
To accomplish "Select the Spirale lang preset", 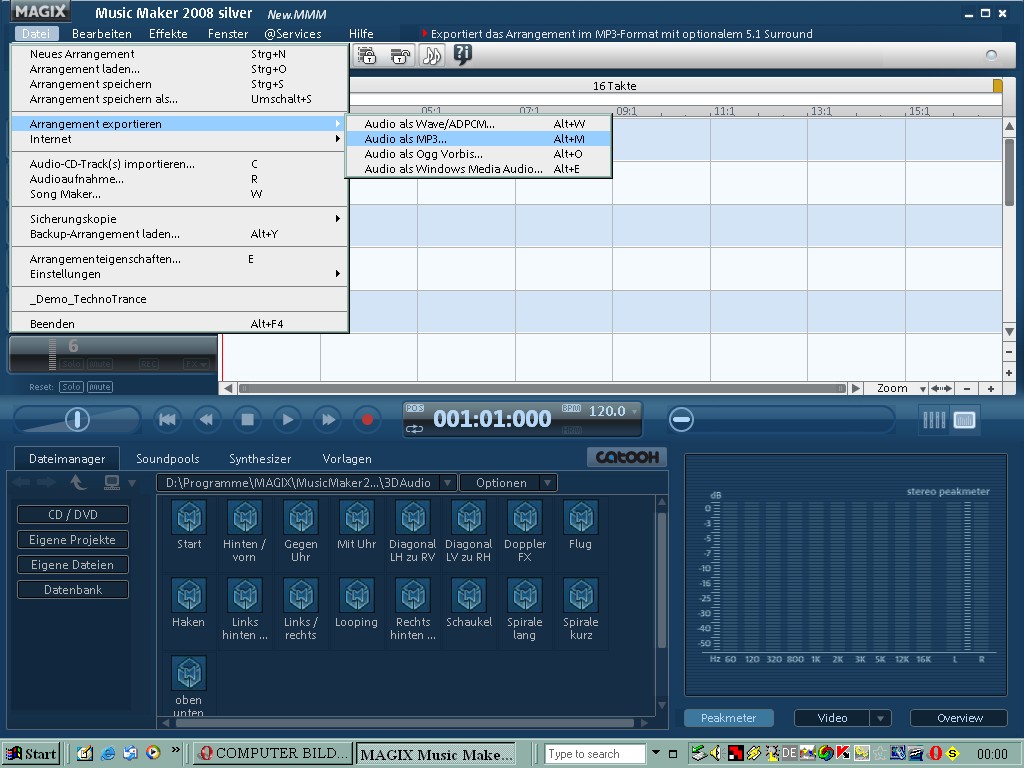I will click(x=524, y=609).
